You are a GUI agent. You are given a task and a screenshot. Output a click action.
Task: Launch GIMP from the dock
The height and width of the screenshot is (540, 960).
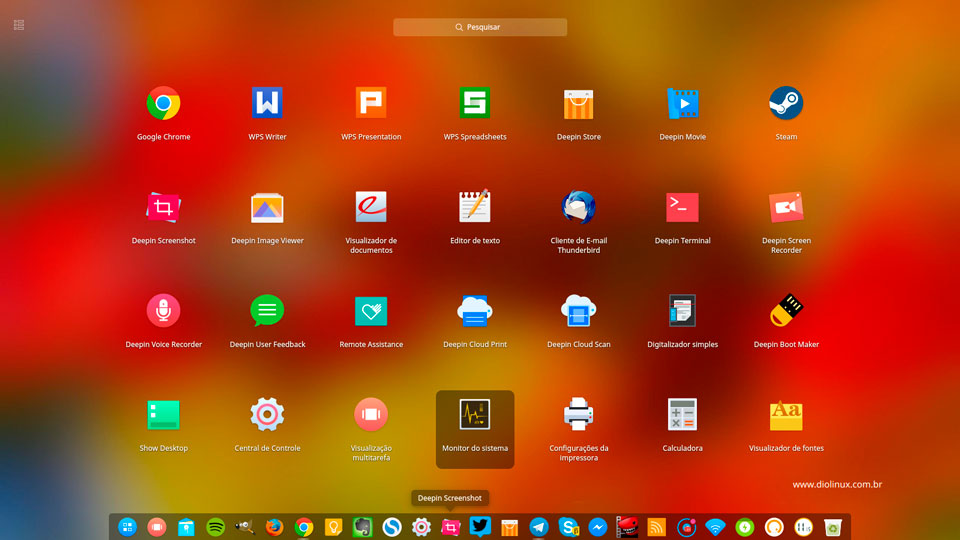[x=245, y=527]
